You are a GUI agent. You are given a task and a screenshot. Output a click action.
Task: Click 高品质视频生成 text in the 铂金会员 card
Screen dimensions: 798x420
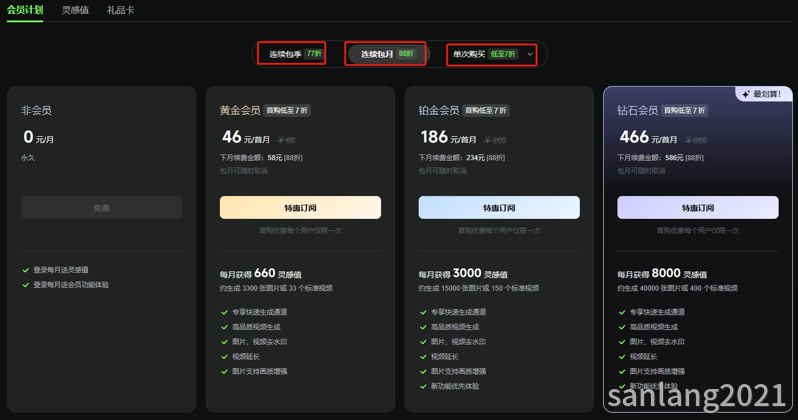click(x=455, y=327)
